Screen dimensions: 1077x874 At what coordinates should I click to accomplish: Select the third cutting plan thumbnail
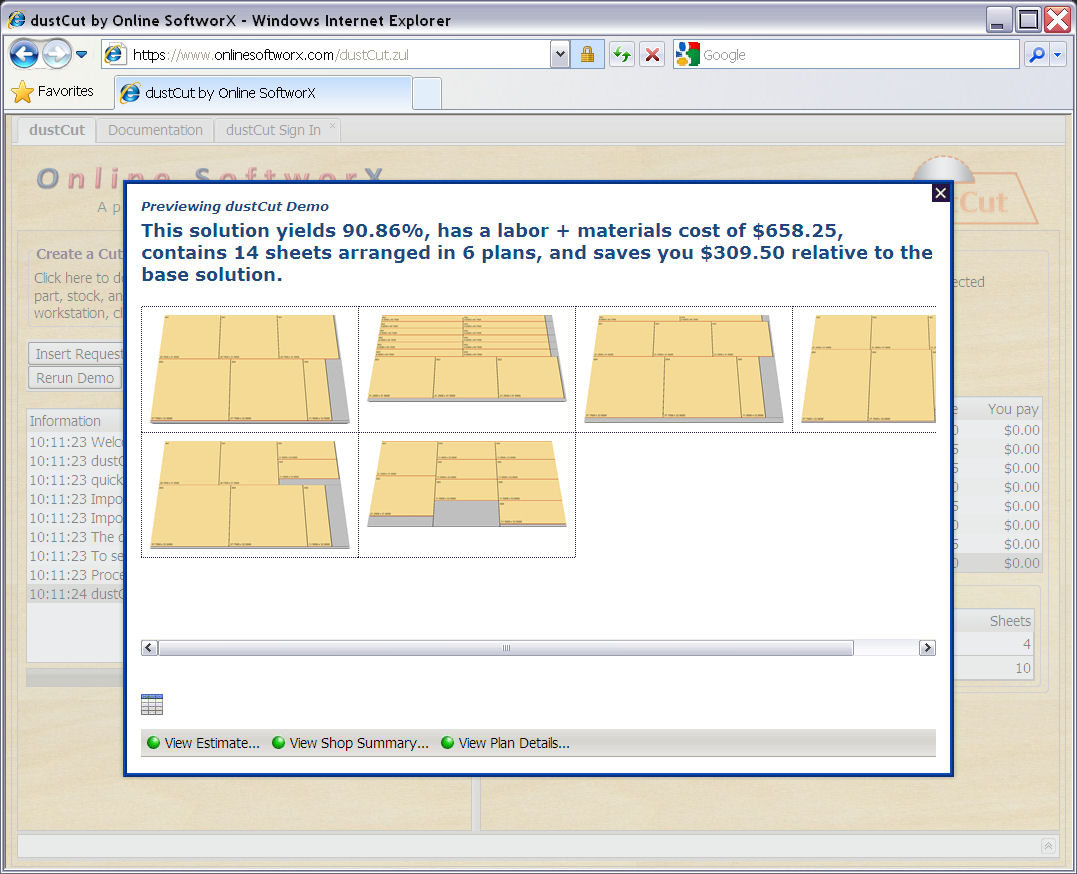click(684, 369)
